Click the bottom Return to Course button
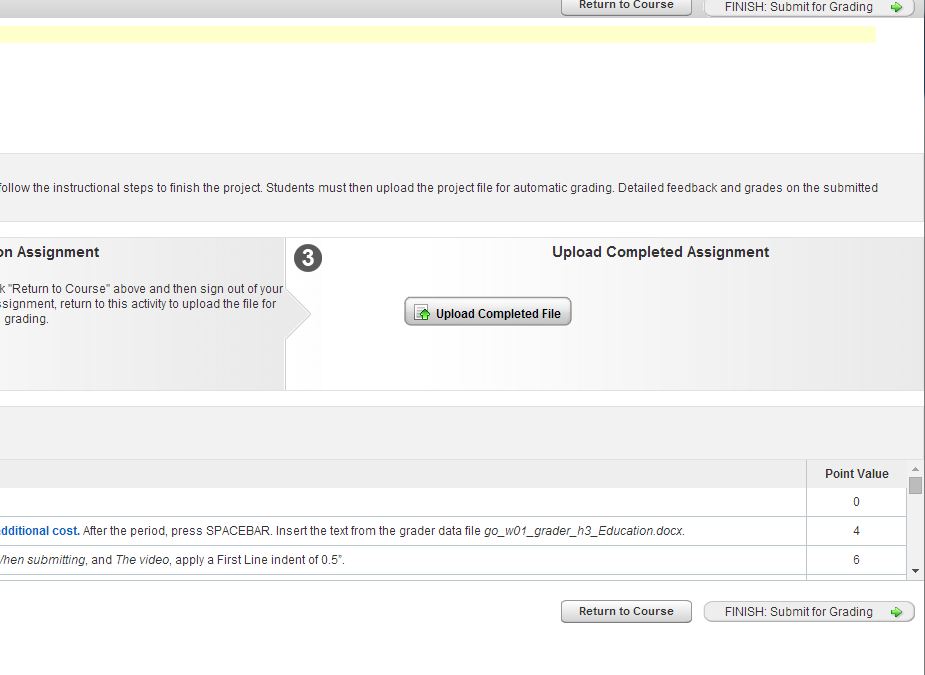This screenshot has height=675, width=925. tap(625, 612)
